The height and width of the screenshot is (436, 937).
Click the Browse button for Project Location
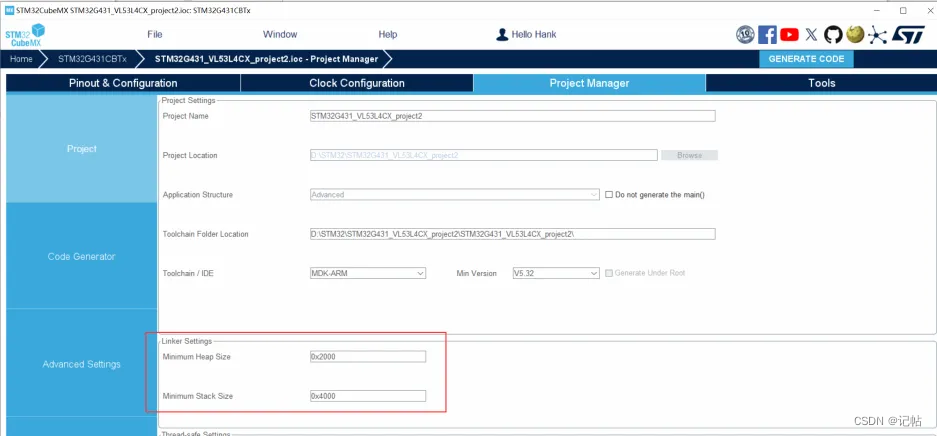click(x=689, y=155)
